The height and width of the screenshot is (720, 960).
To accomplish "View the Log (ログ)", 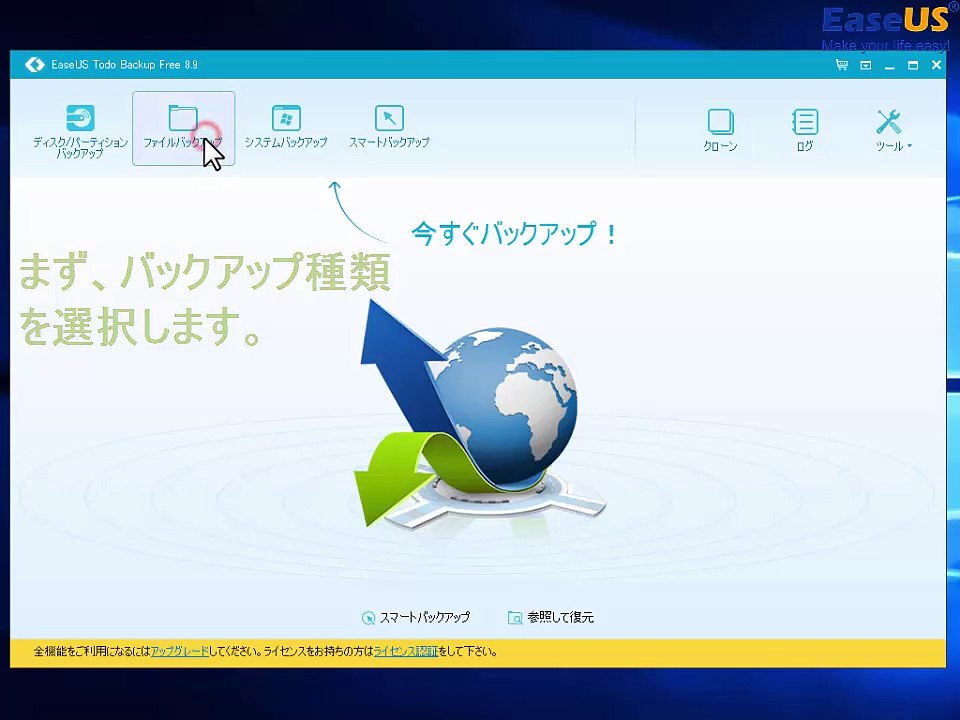I will click(804, 130).
